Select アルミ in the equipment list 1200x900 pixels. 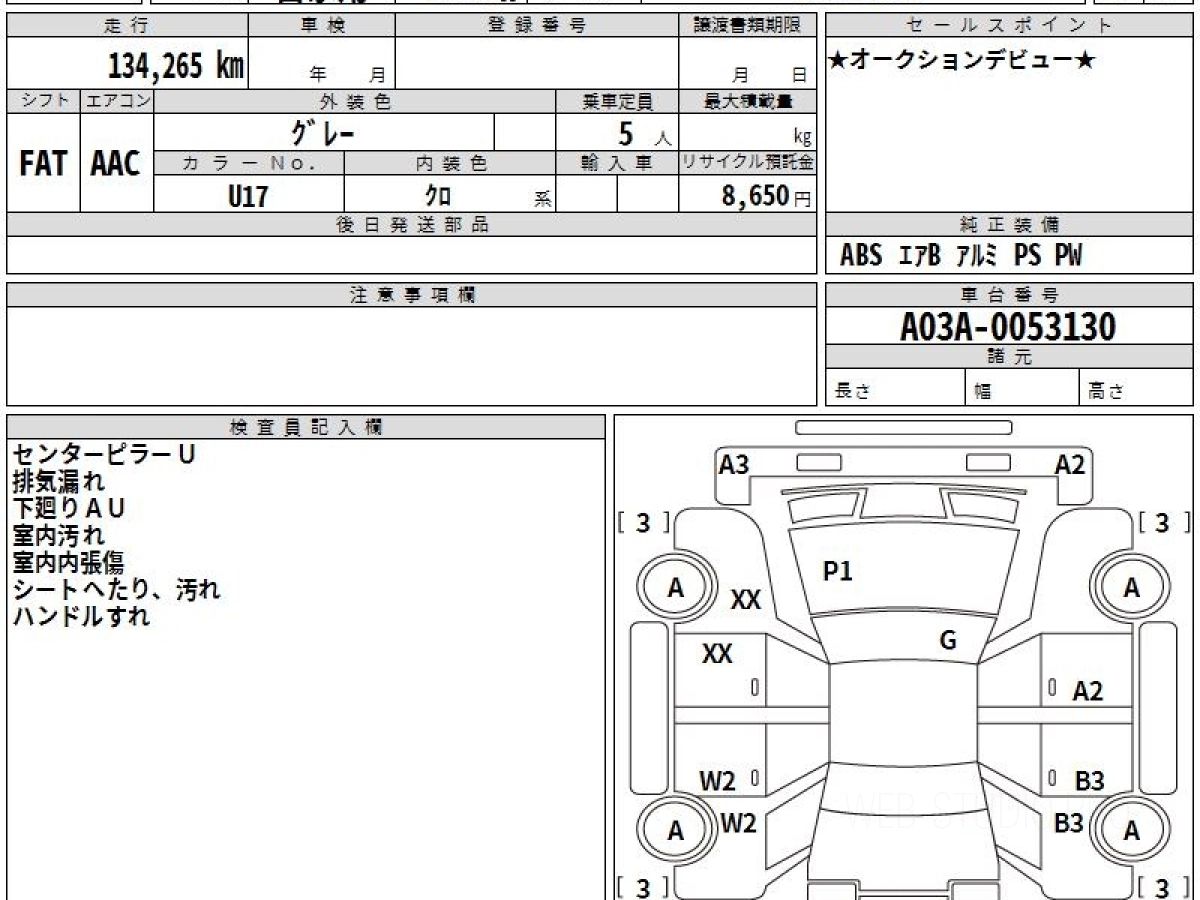(x=977, y=257)
